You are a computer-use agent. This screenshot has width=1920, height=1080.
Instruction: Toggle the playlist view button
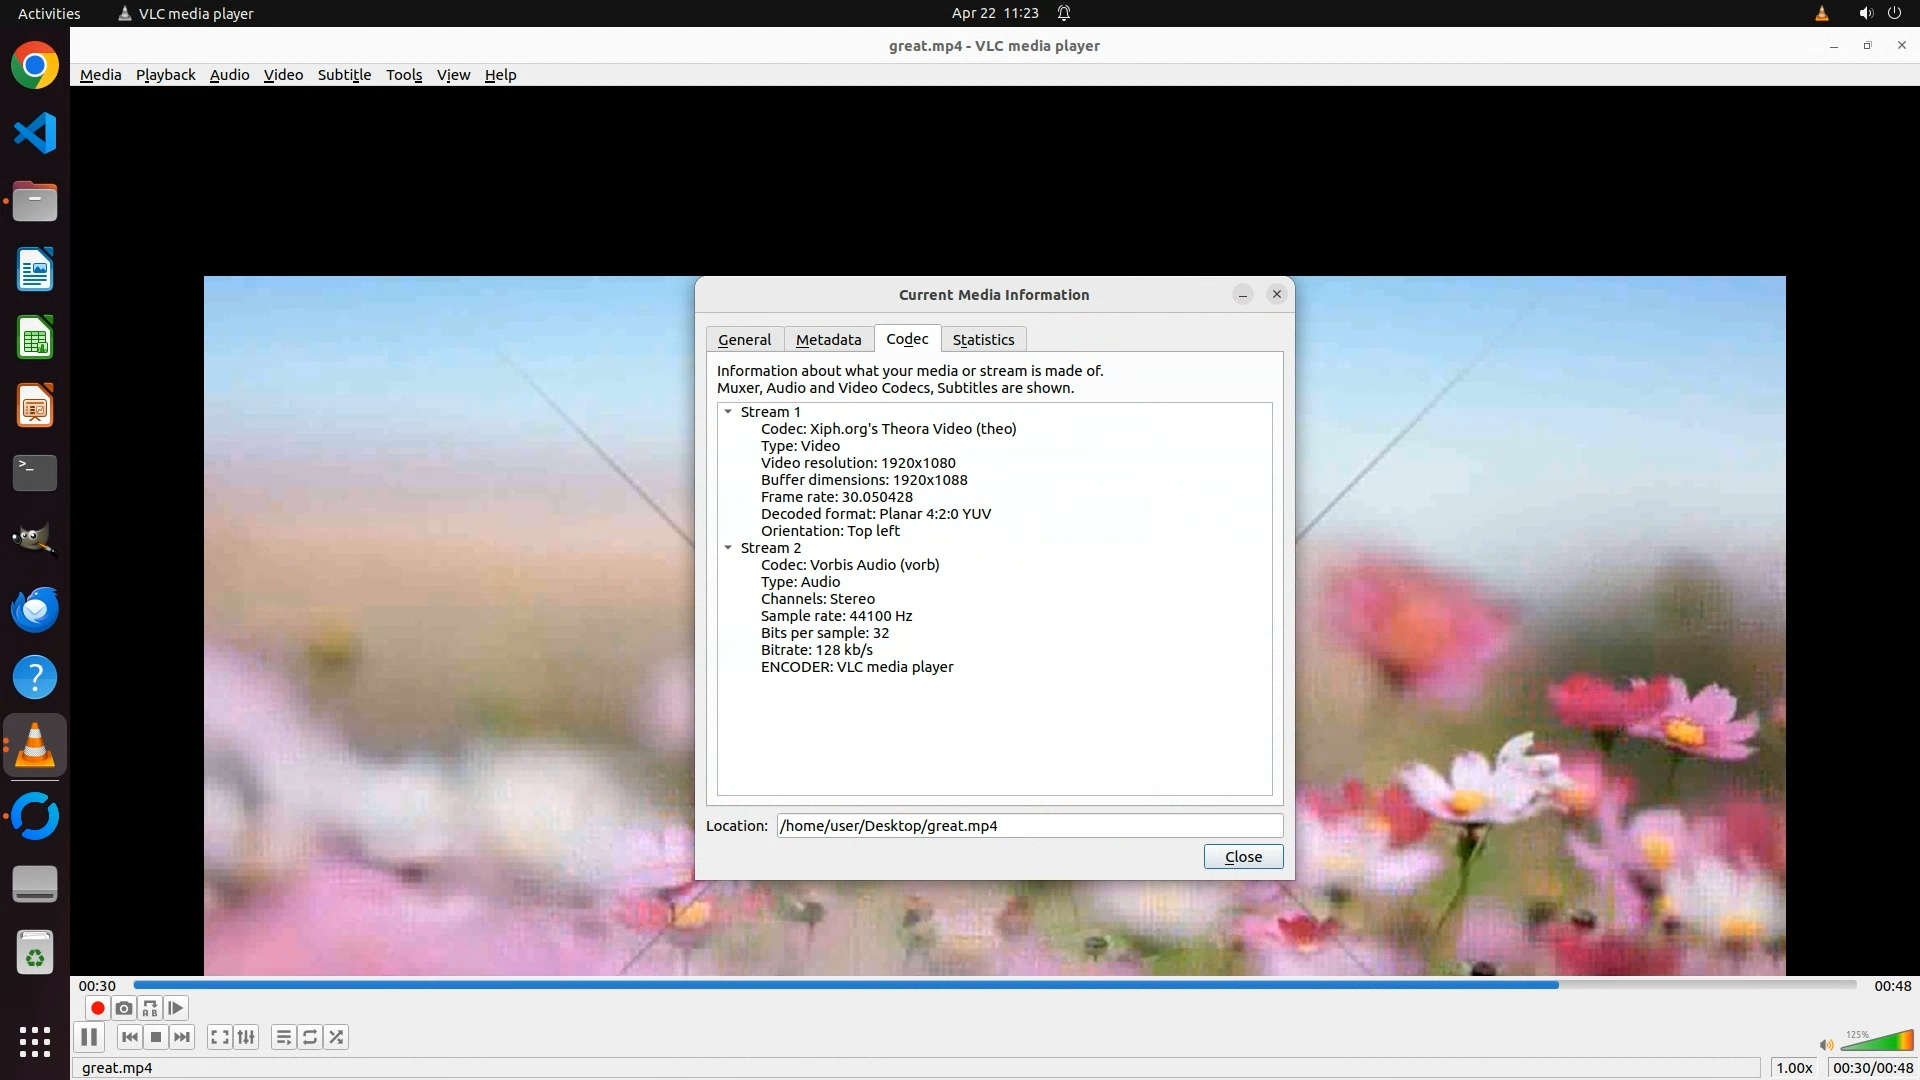tap(284, 1037)
